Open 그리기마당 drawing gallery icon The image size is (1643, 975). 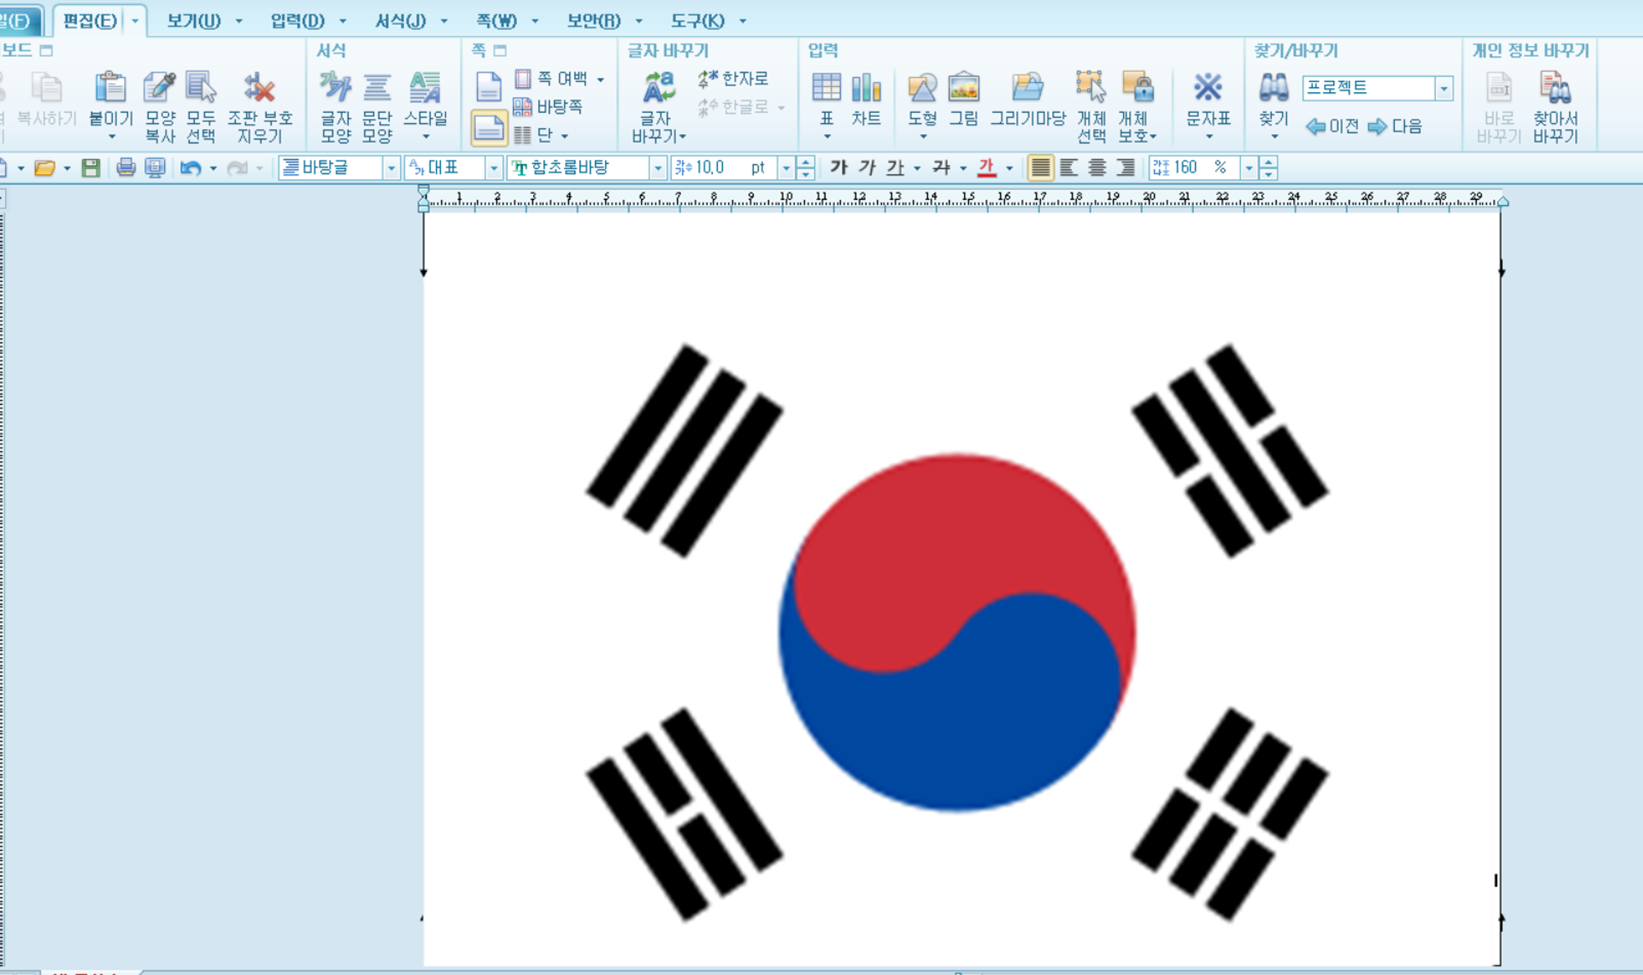(x=1027, y=88)
